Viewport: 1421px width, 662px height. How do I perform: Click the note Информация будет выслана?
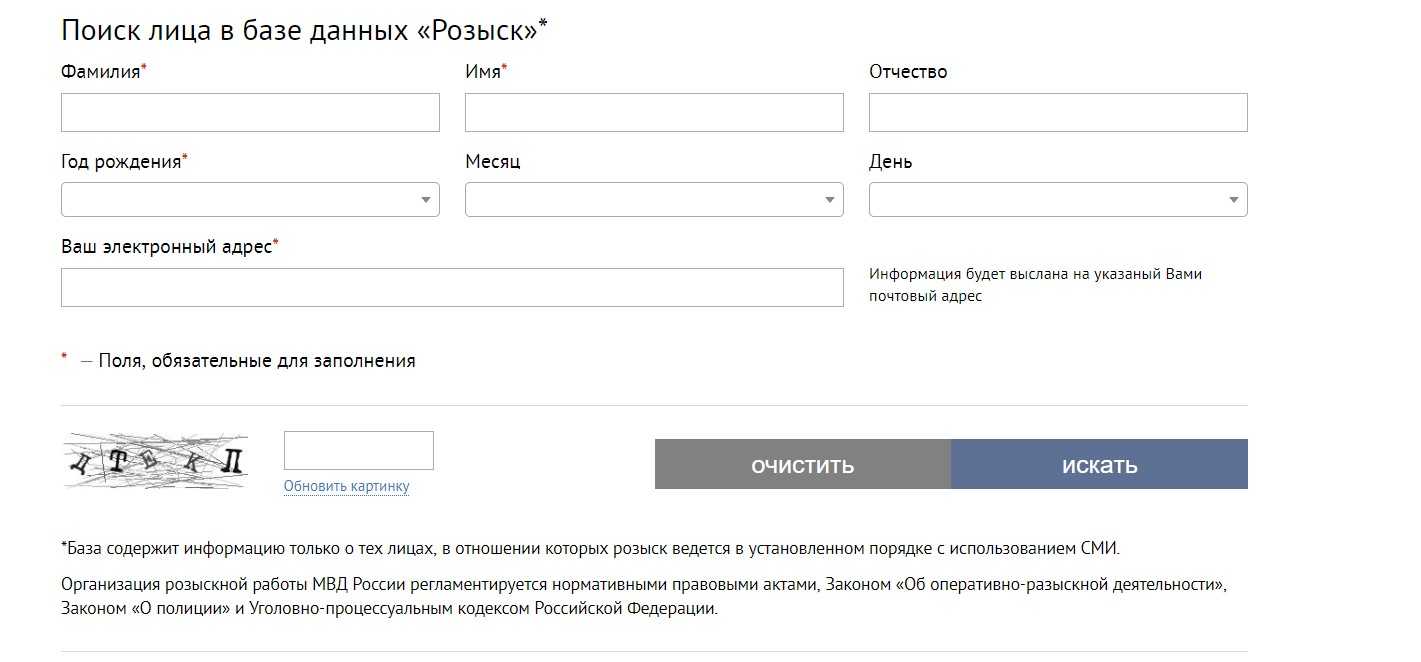tap(1035, 285)
